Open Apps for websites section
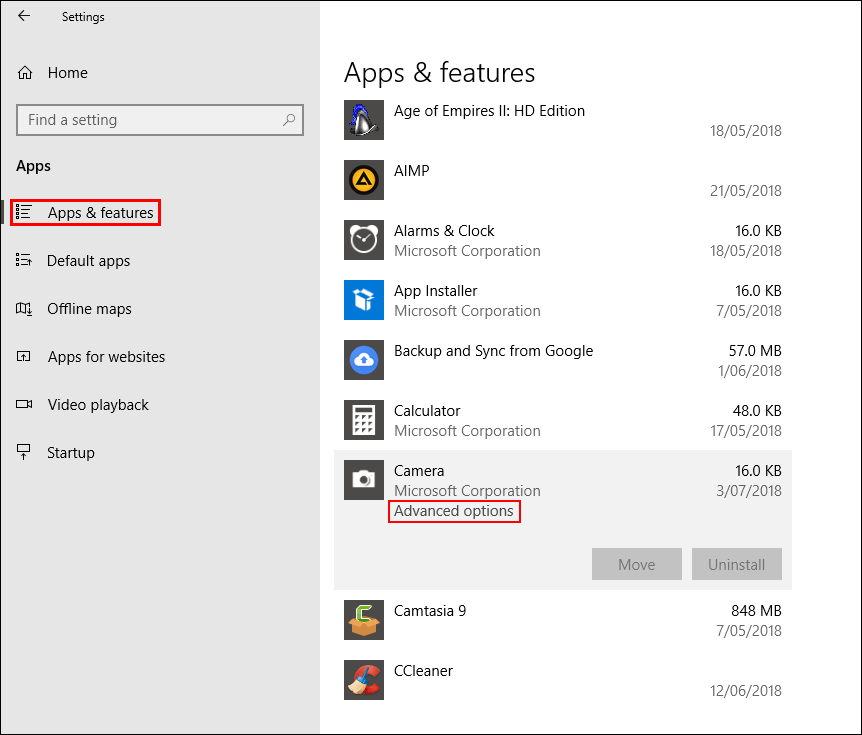 [106, 357]
